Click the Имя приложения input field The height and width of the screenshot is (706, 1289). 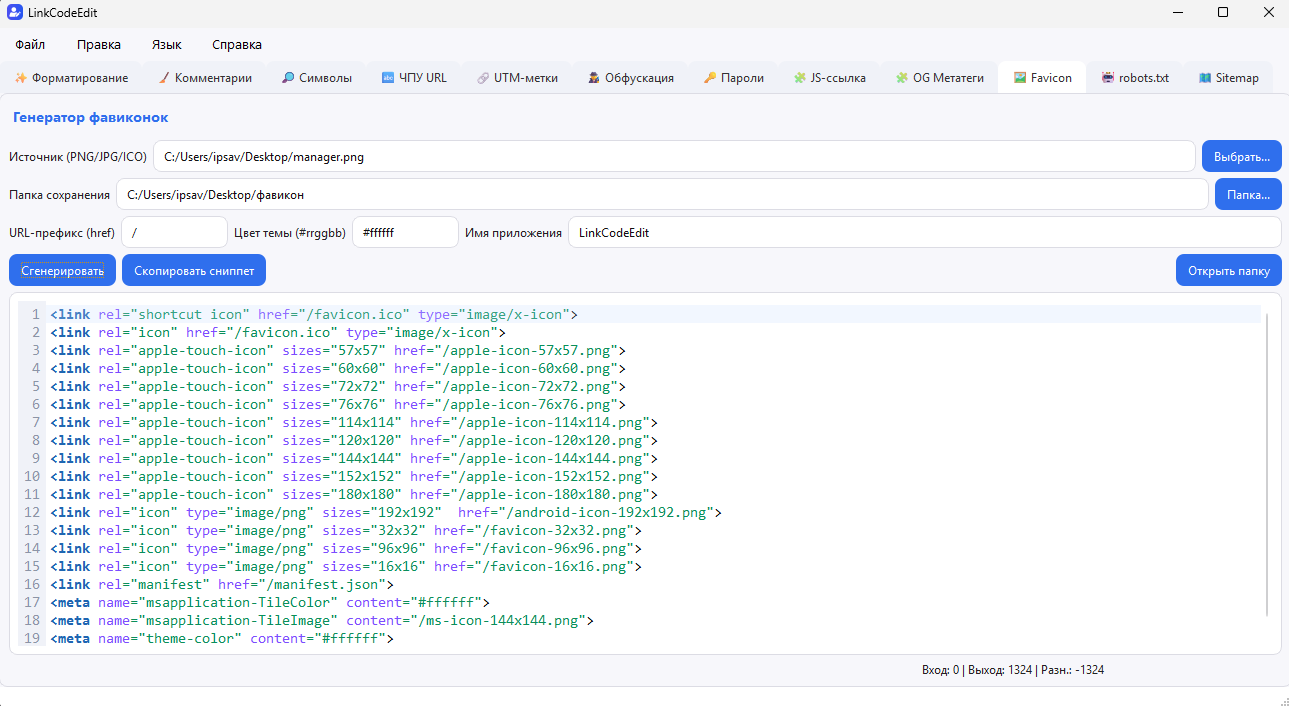924,233
